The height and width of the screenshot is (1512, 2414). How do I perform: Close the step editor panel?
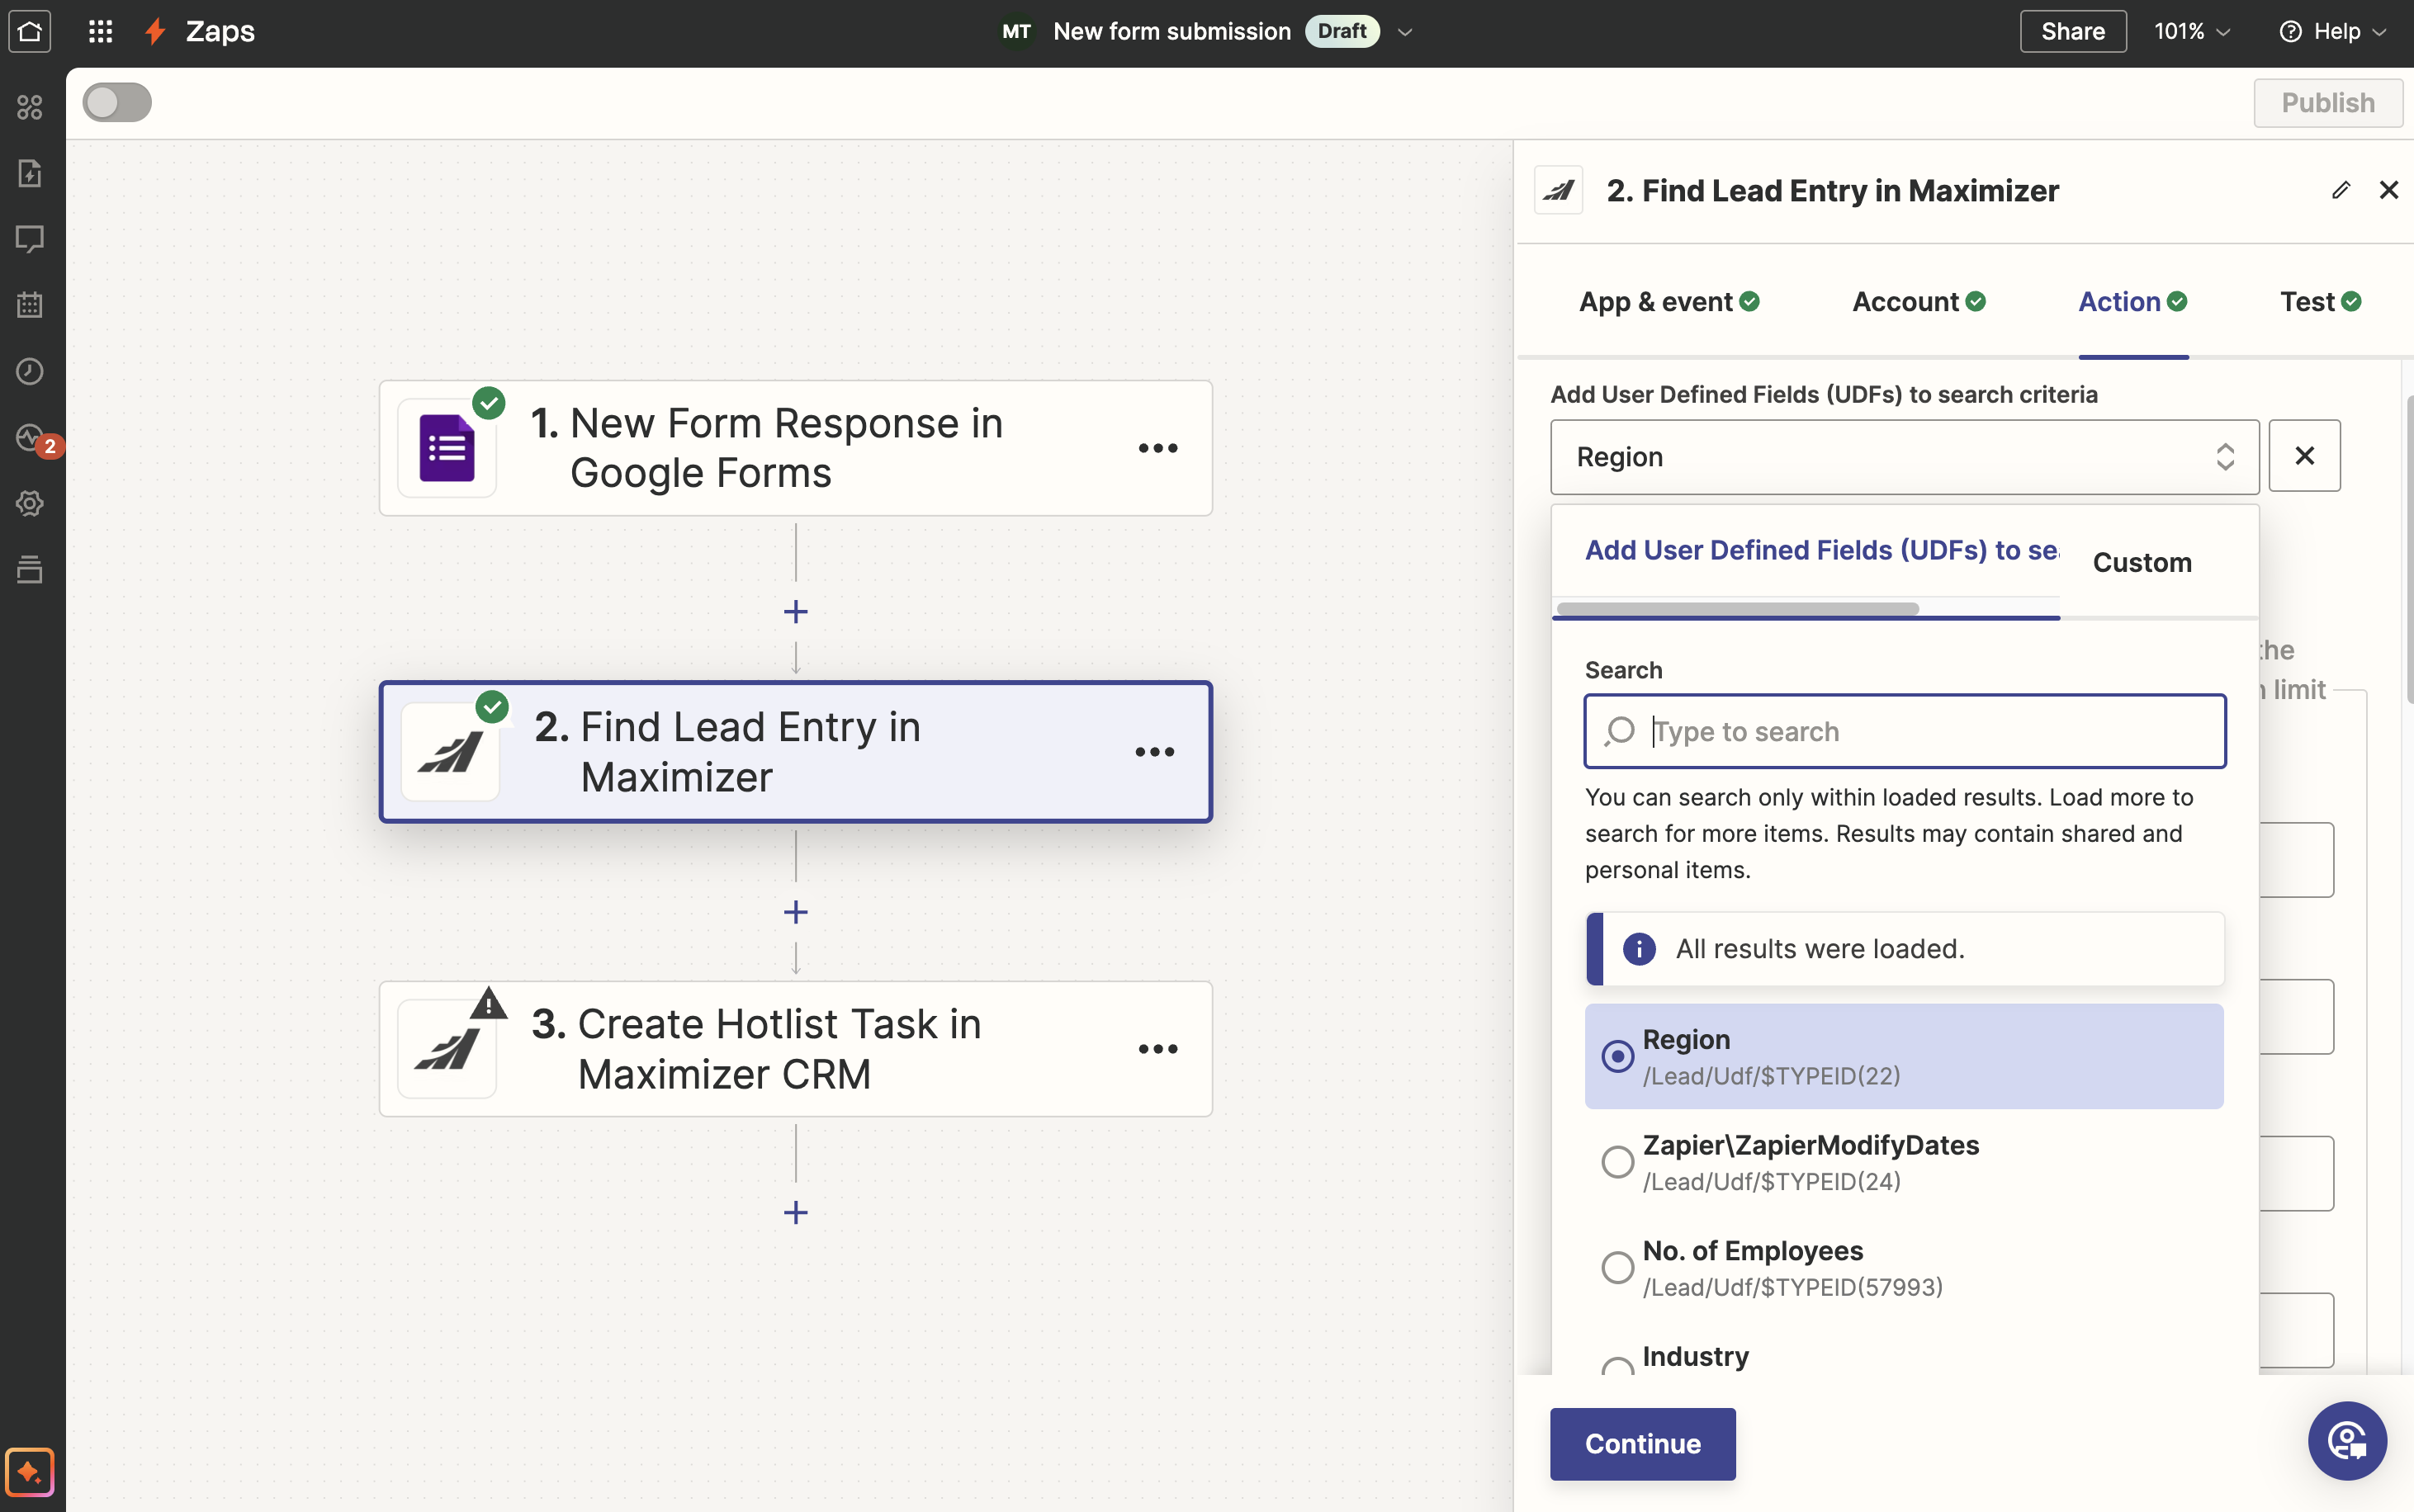tap(2389, 190)
